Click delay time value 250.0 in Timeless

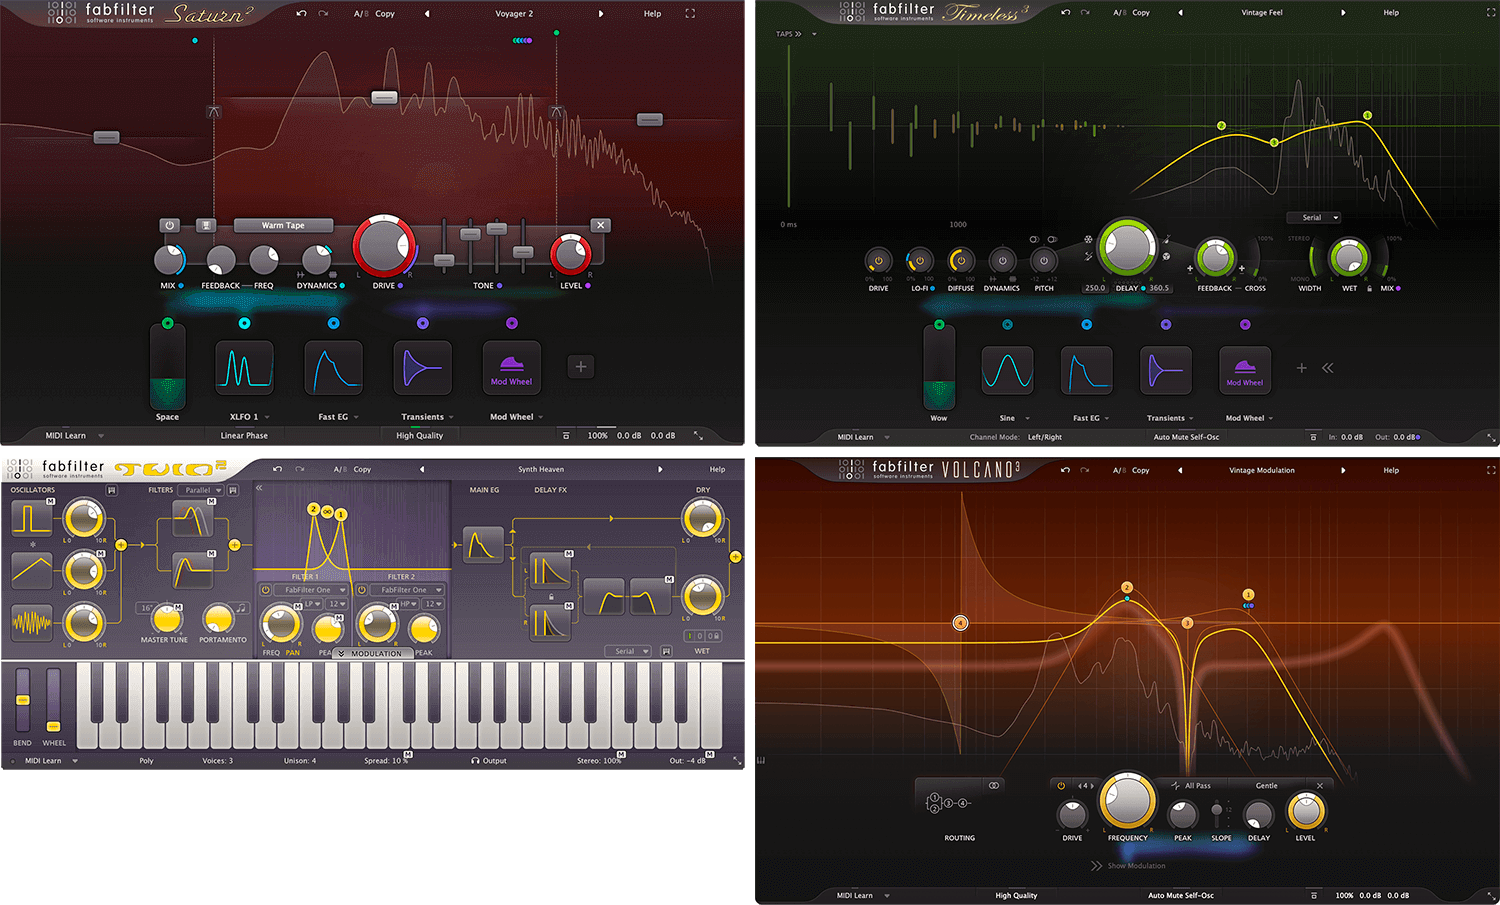(1095, 288)
